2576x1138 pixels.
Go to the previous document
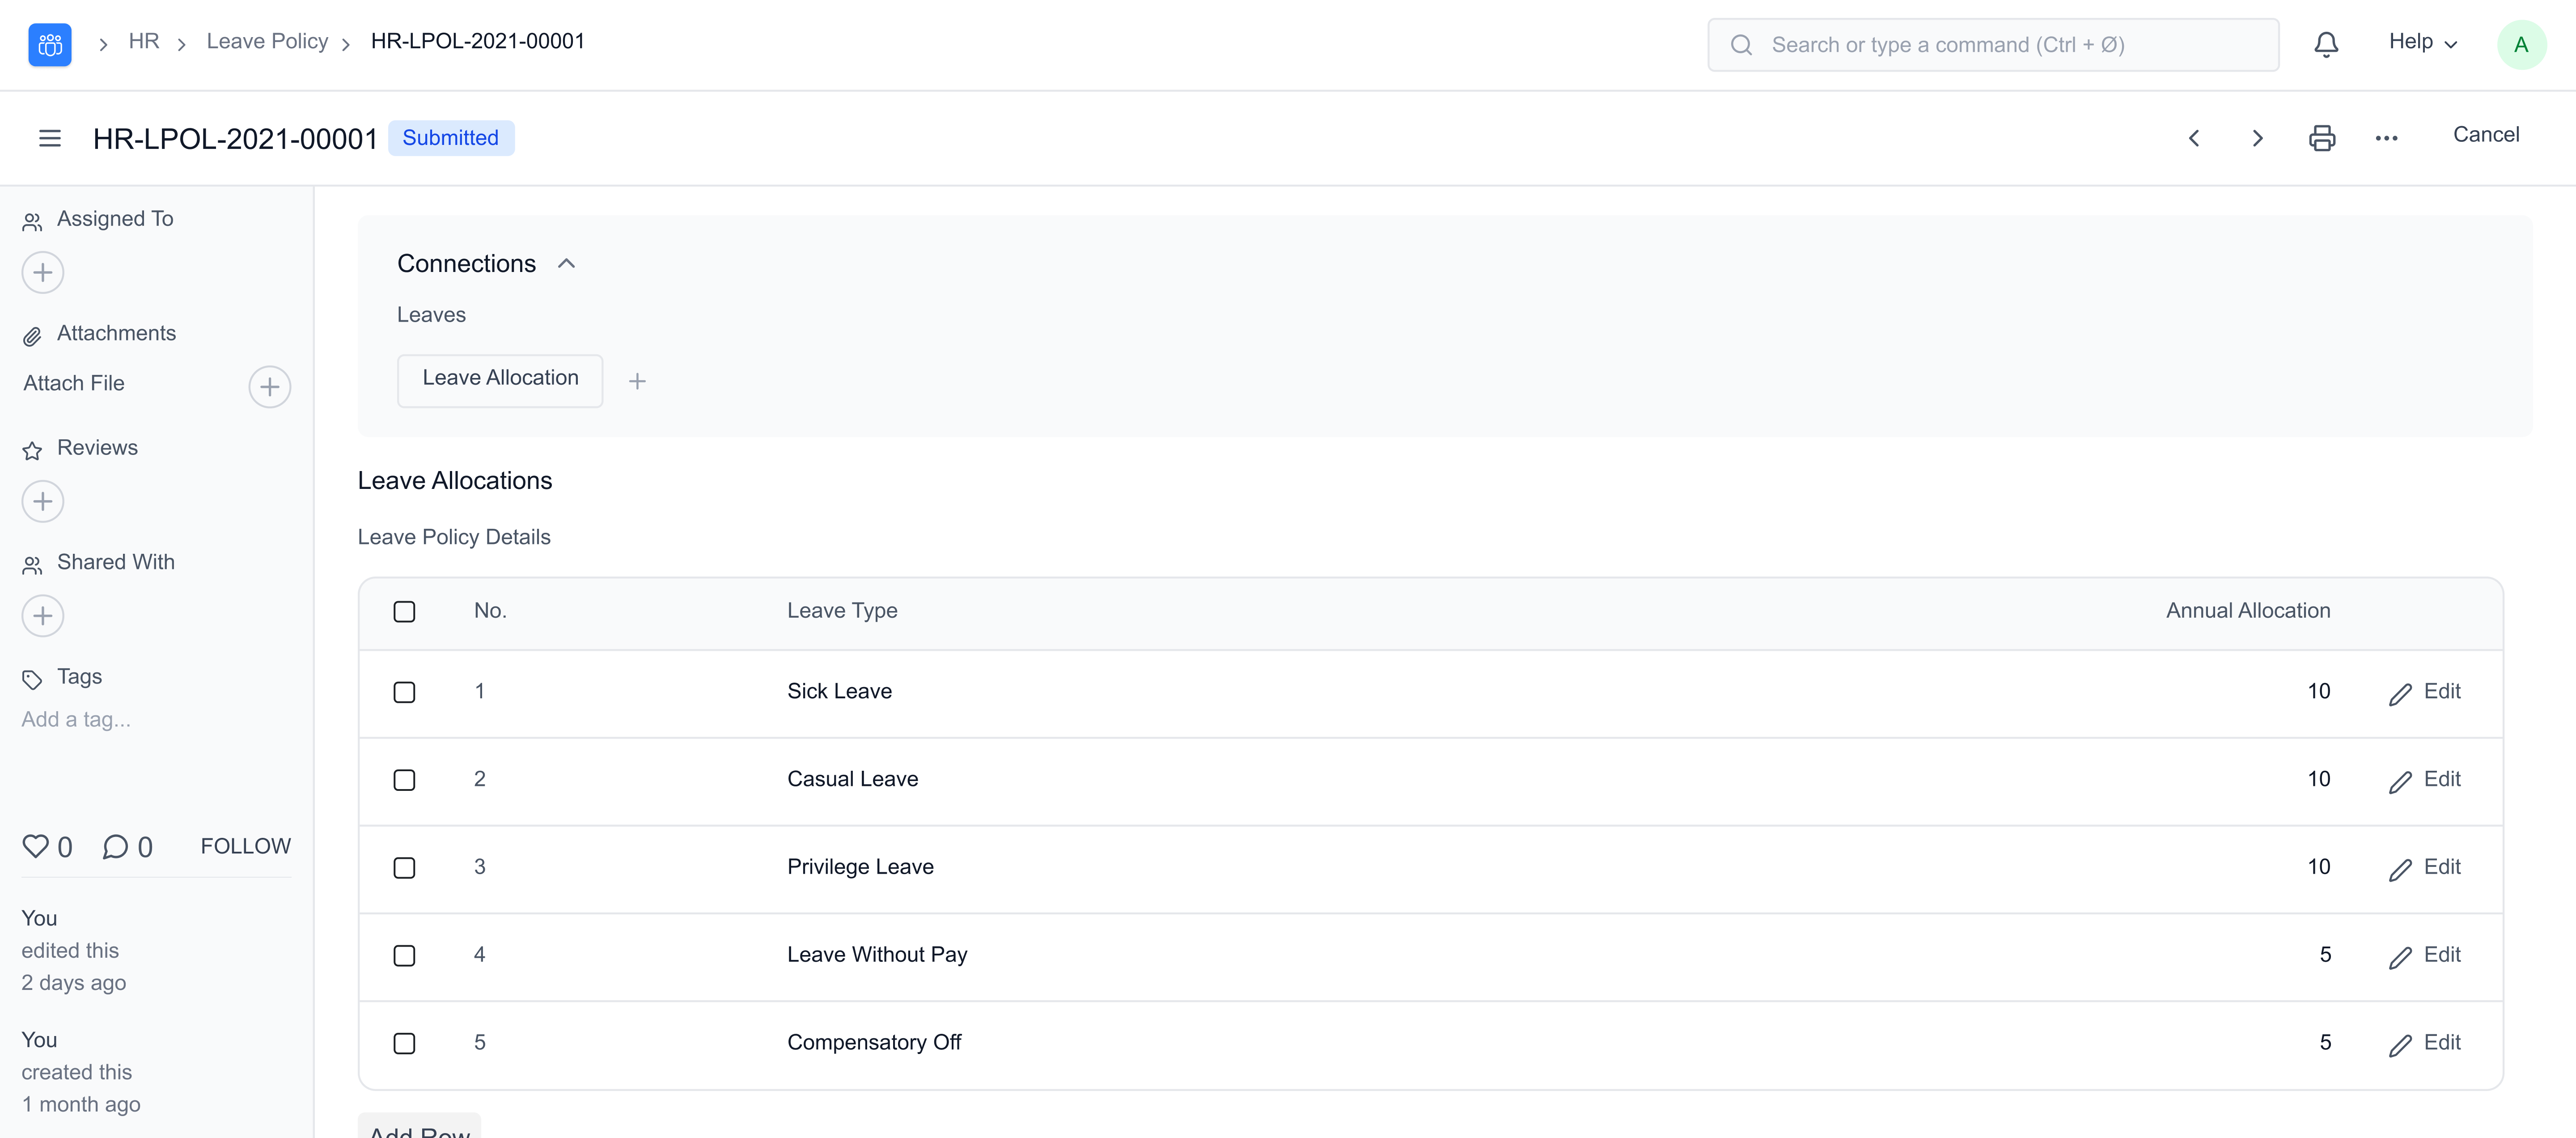pyautogui.click(x=2194, y=138)
